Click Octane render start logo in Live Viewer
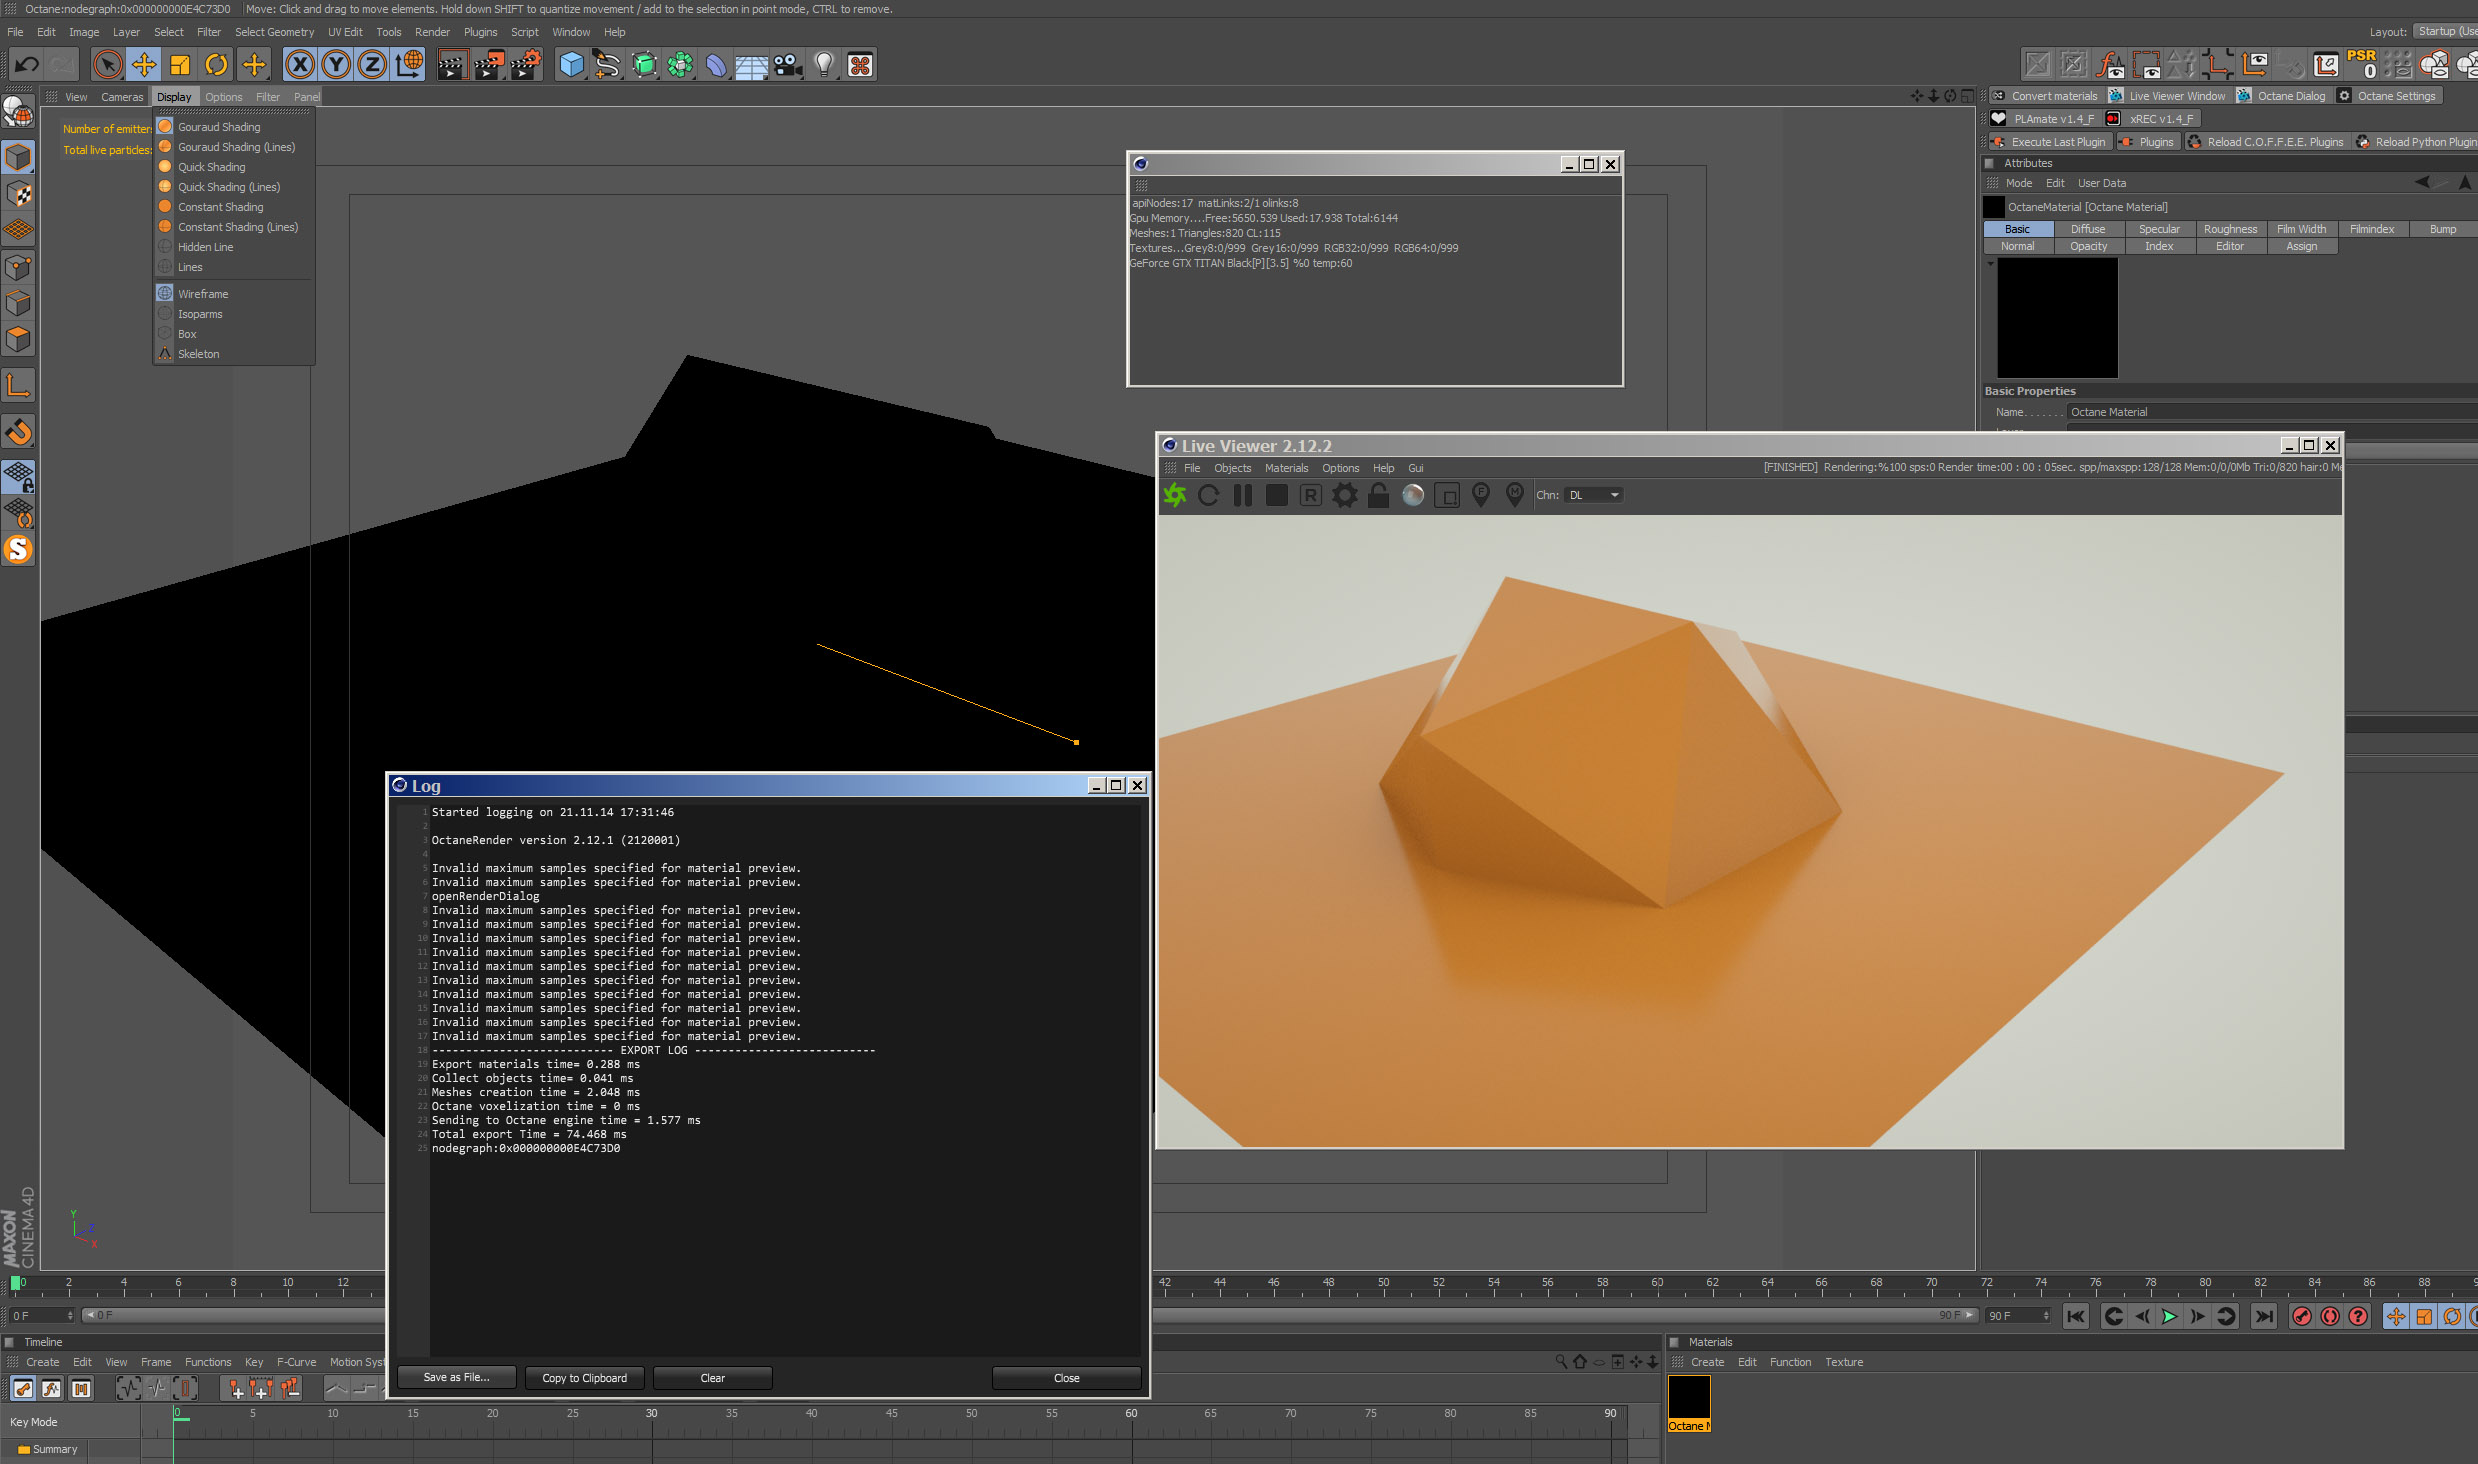The image size is (2478, 1464). click(1175, 495)
